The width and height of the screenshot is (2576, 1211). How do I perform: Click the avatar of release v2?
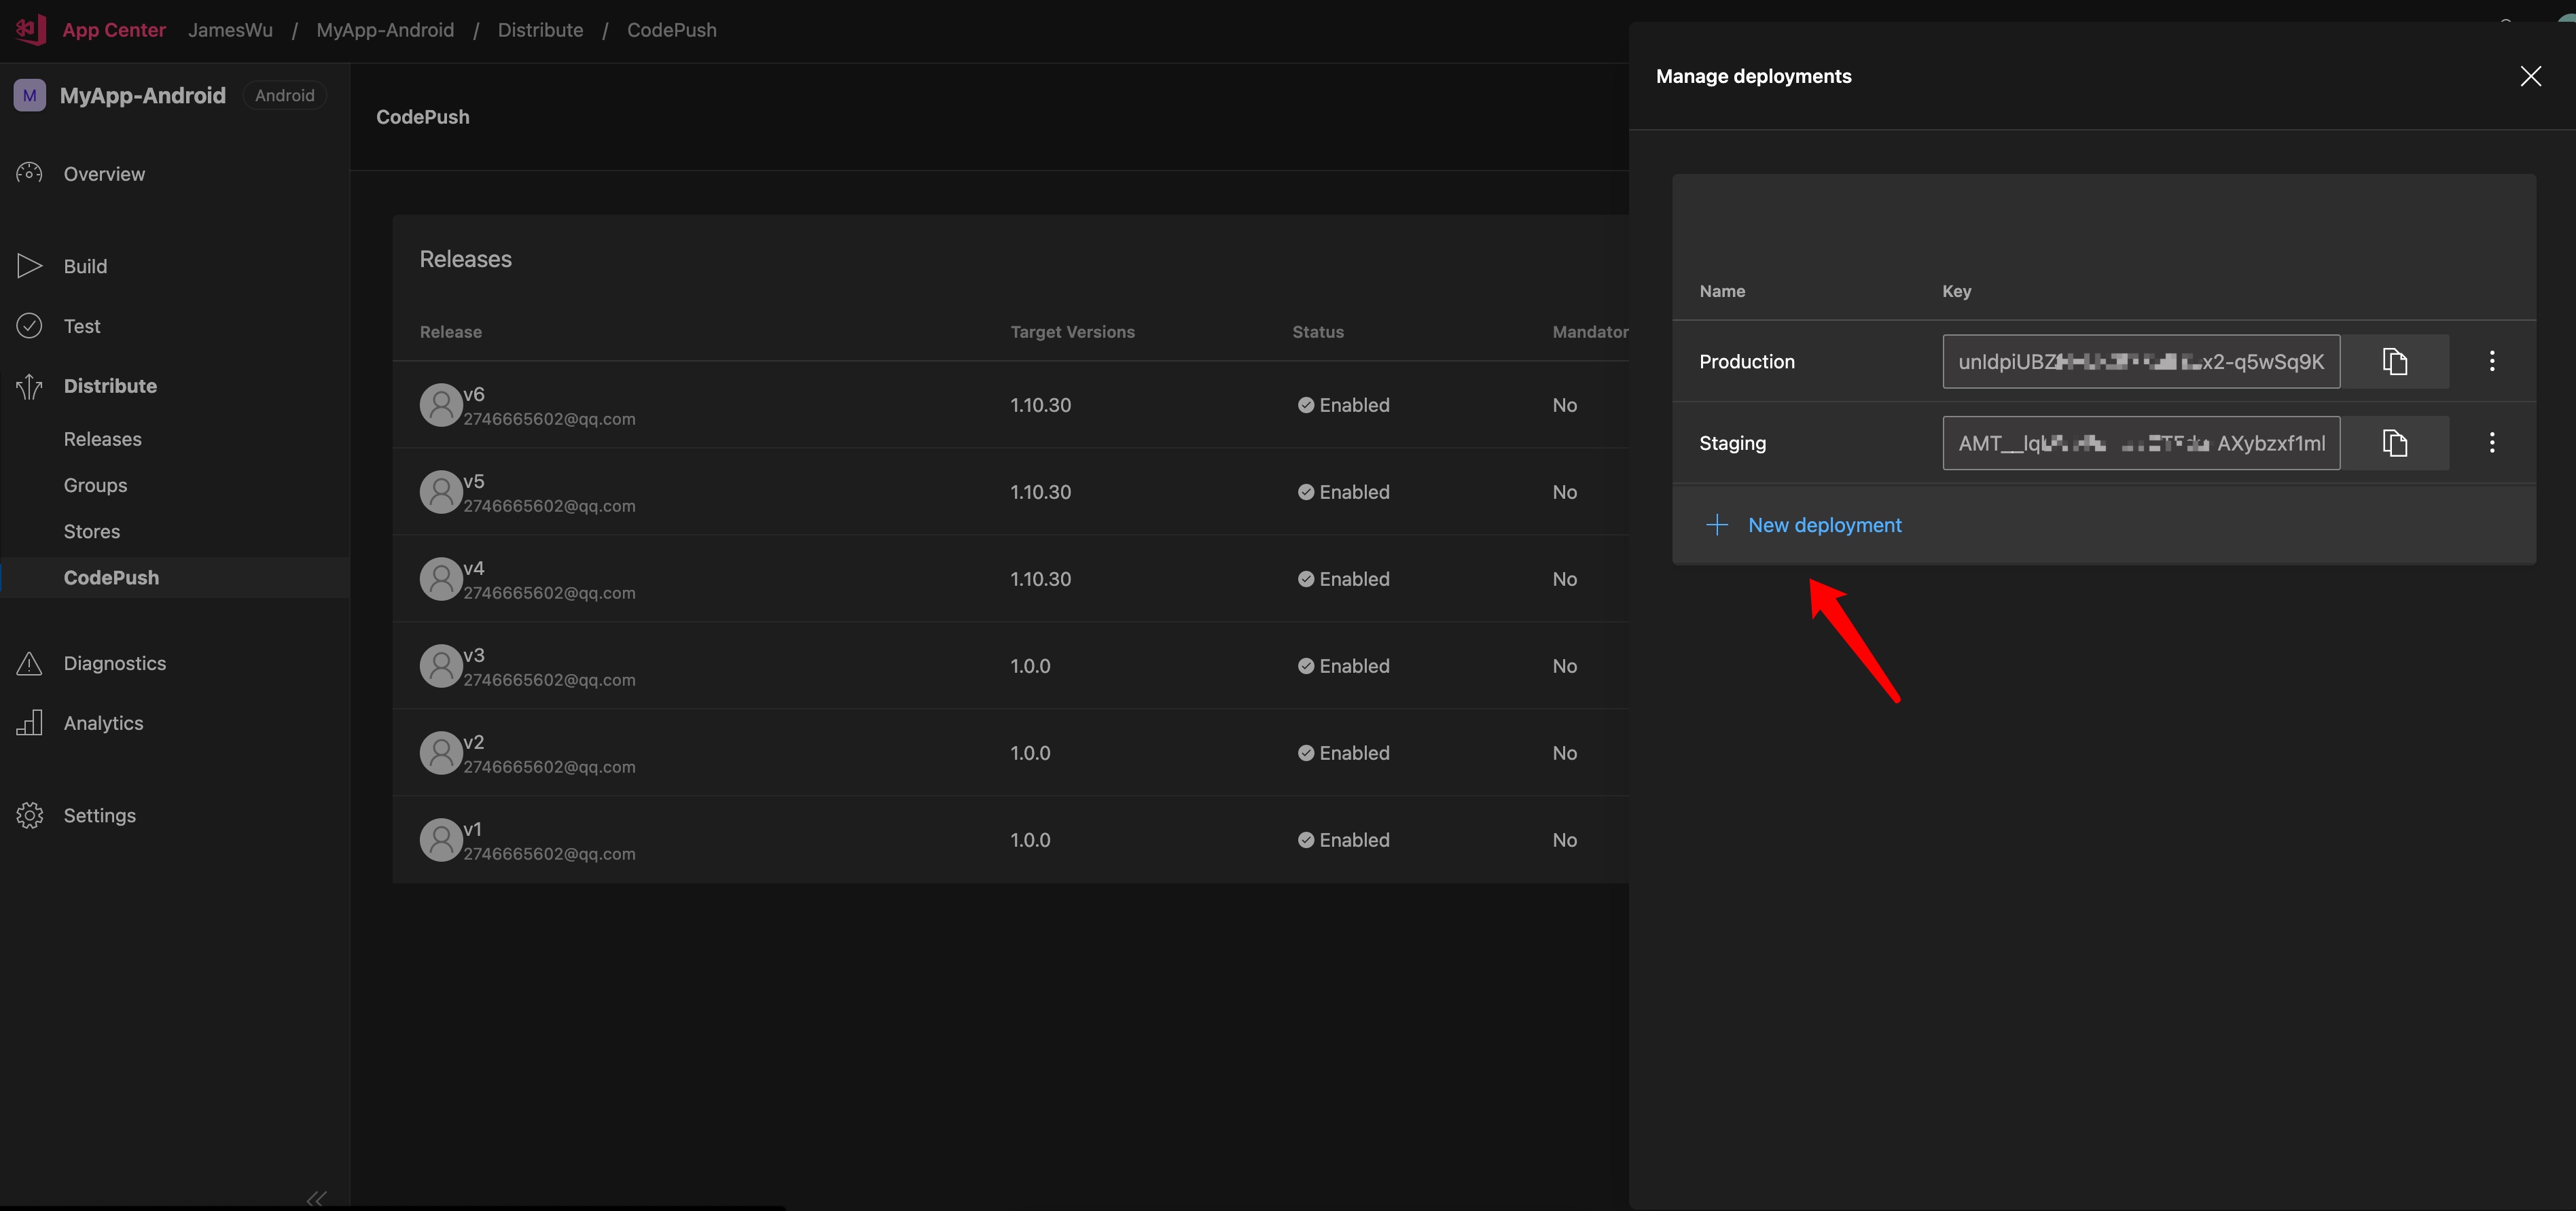440,753
